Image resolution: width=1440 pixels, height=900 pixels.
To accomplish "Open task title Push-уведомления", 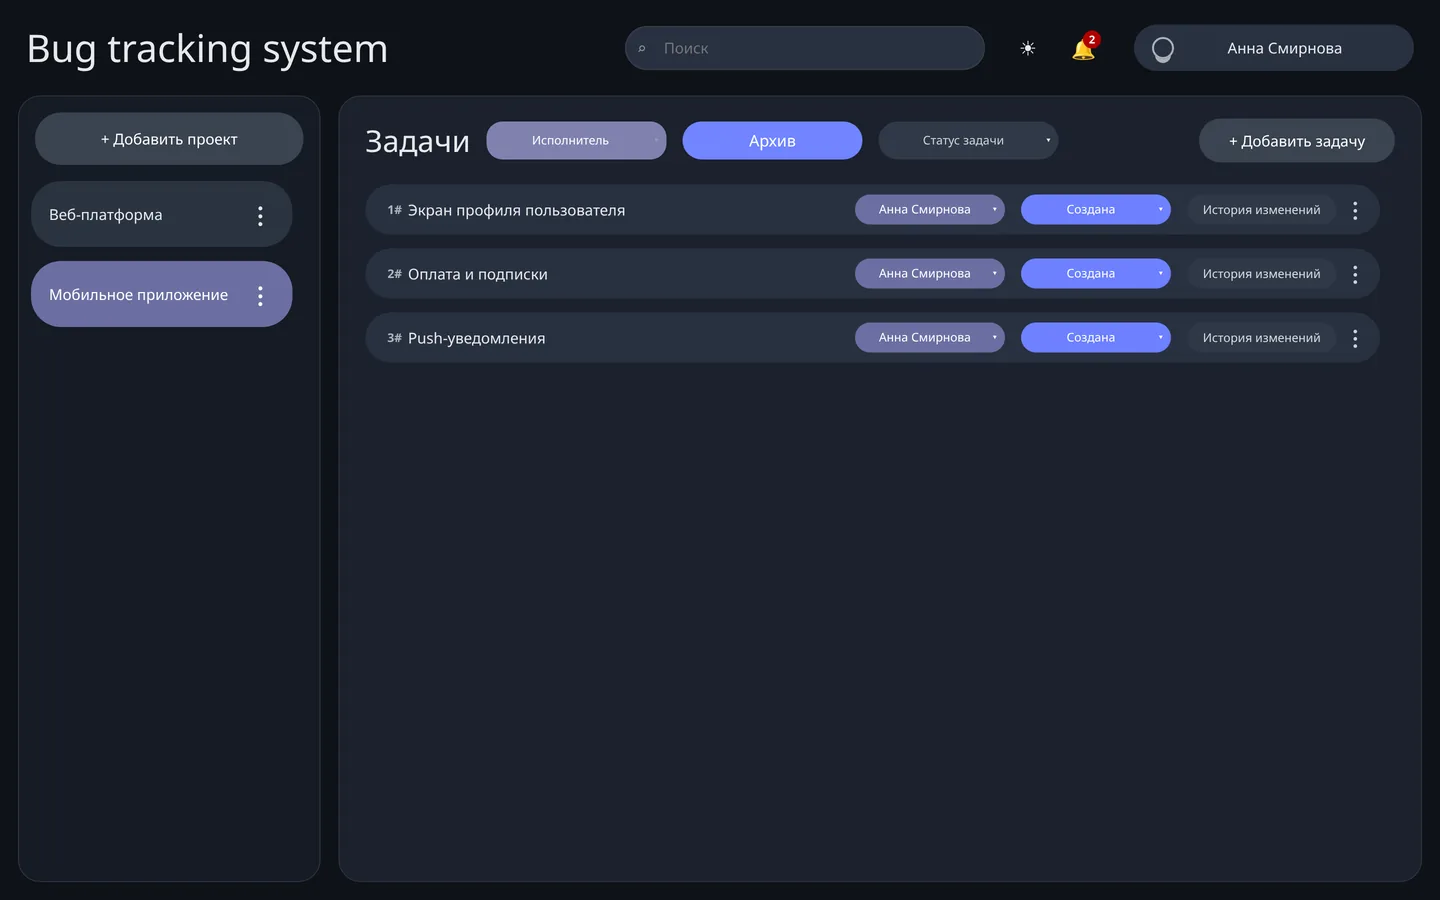I will [477, 338].
